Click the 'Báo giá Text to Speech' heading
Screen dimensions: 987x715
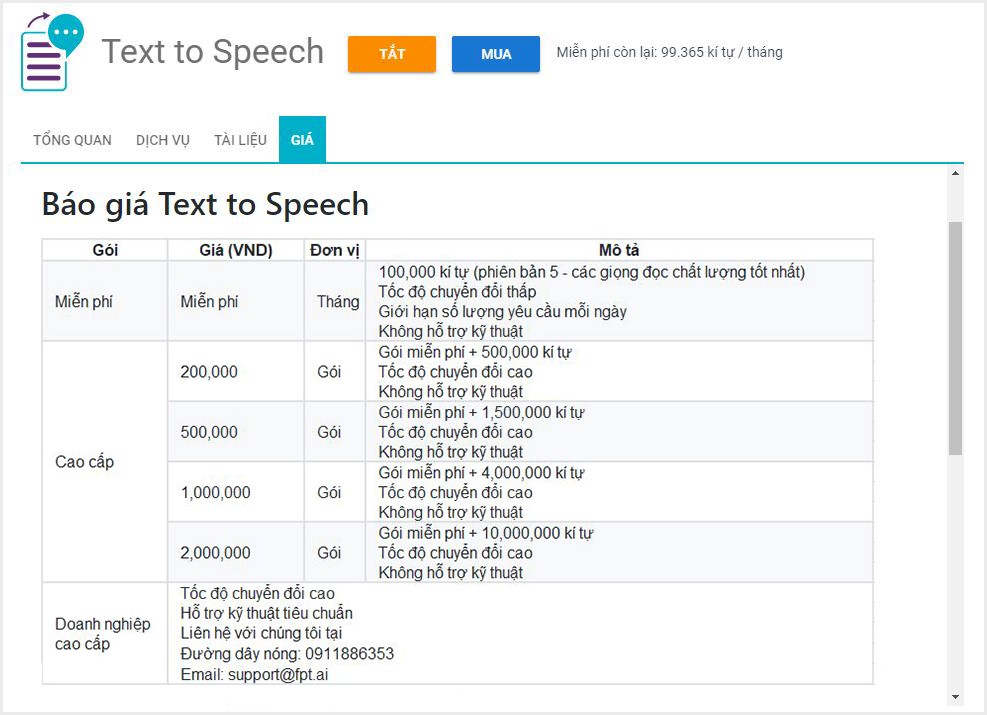[x=205, y=204]
